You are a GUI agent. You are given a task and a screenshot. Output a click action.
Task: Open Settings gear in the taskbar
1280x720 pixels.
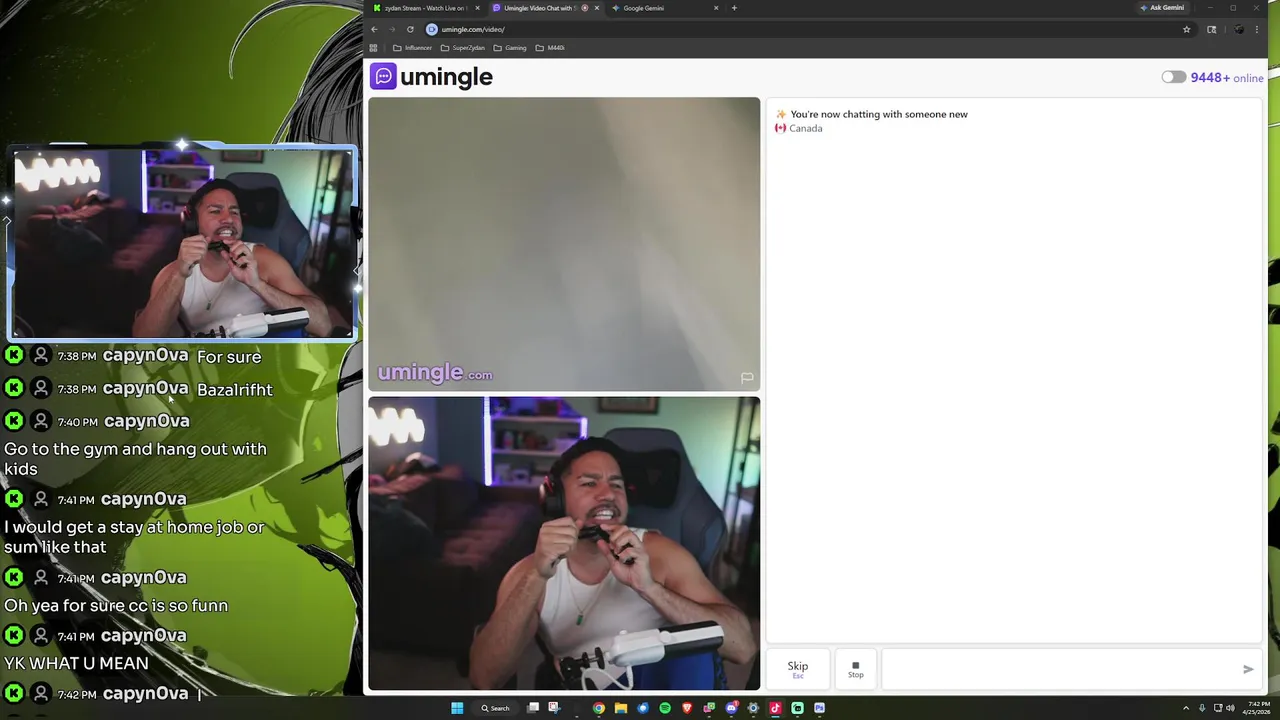coord(753,708)
